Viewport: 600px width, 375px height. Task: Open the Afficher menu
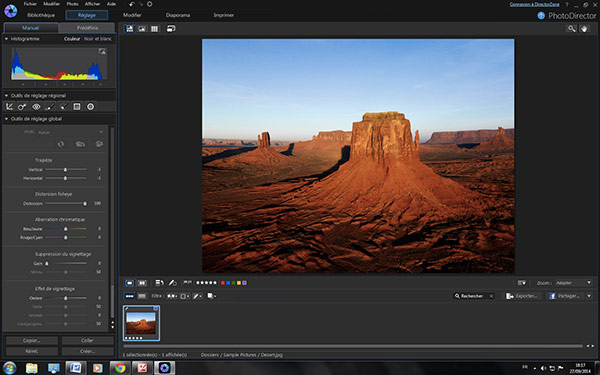tap(92, 4)
